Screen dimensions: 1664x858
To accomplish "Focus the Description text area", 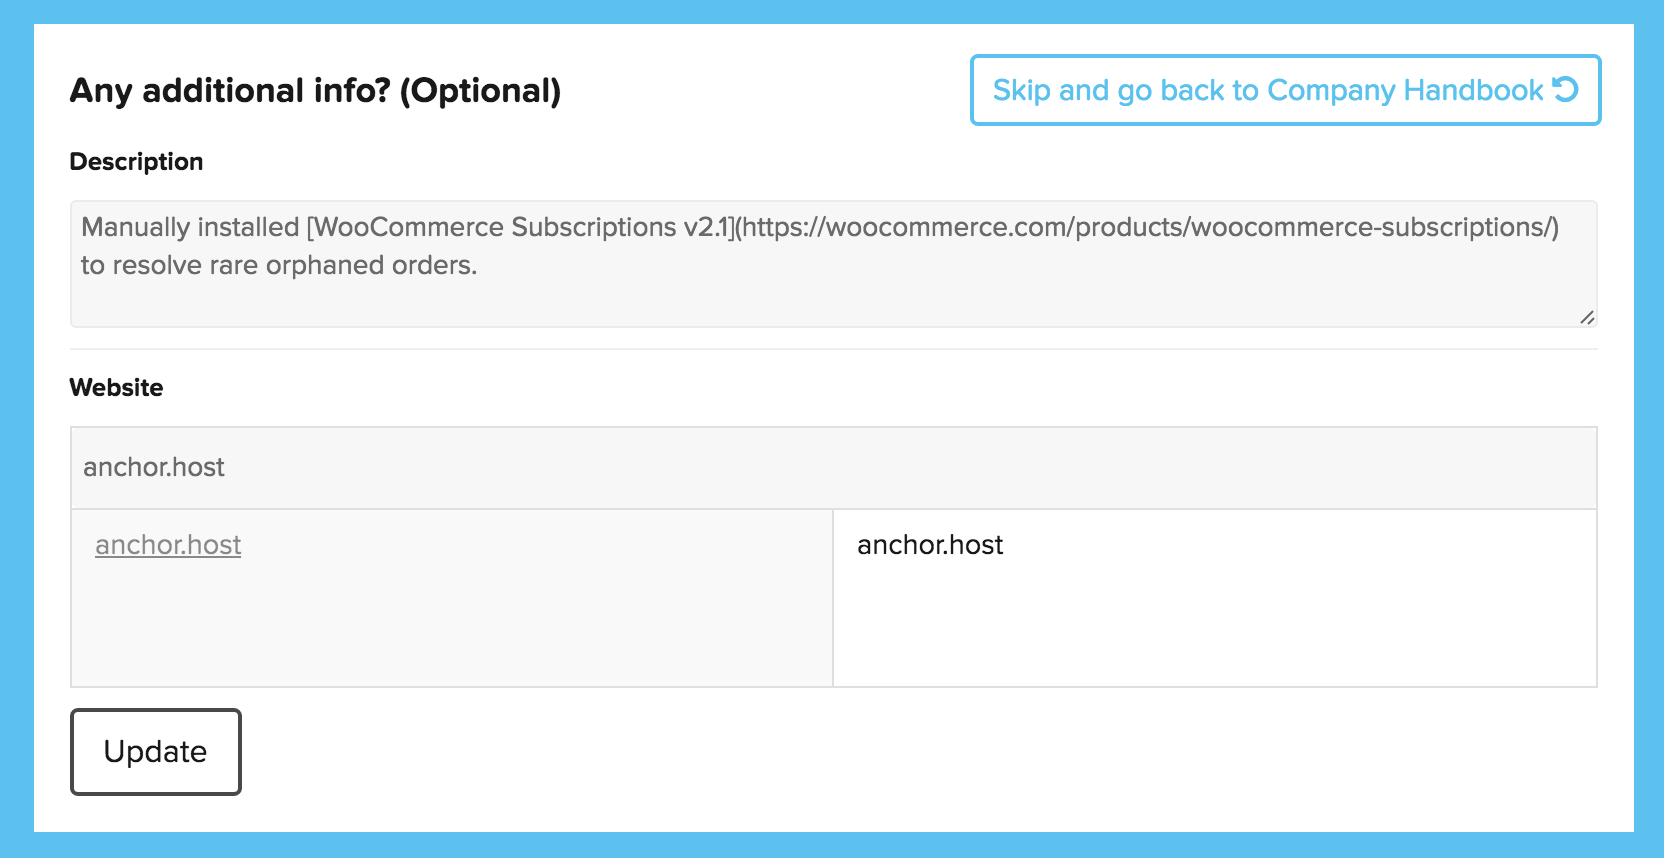I will [x=833, y=264].
